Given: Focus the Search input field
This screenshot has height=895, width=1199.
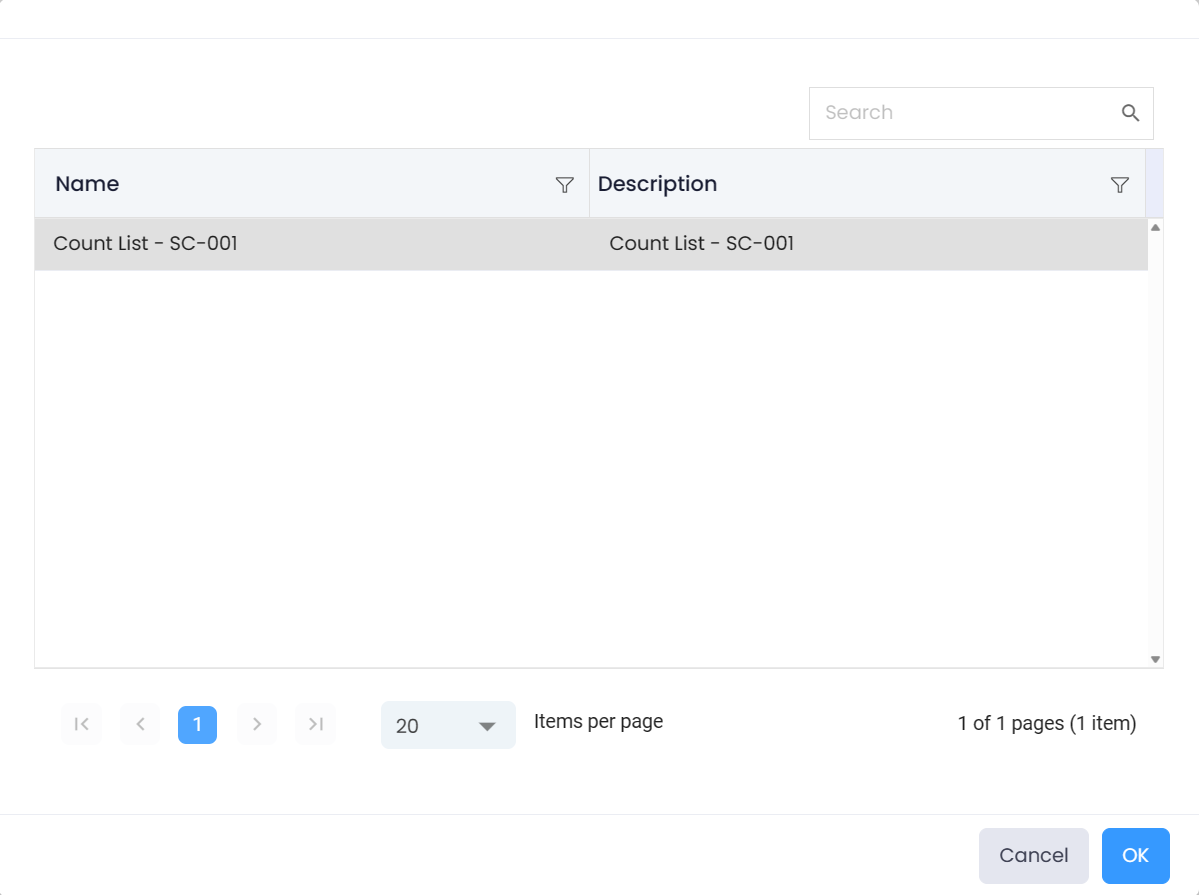Looking at the screenshot, I should point(960,113).
